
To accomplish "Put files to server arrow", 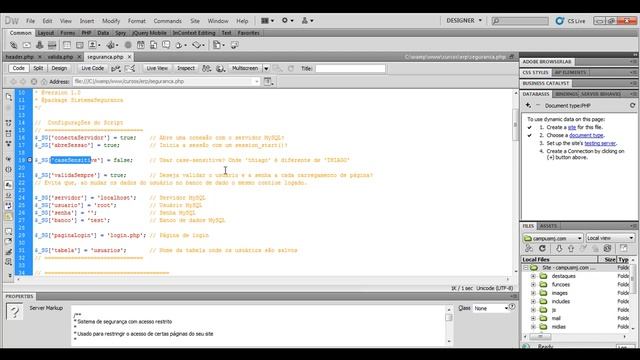I will 571,248.
